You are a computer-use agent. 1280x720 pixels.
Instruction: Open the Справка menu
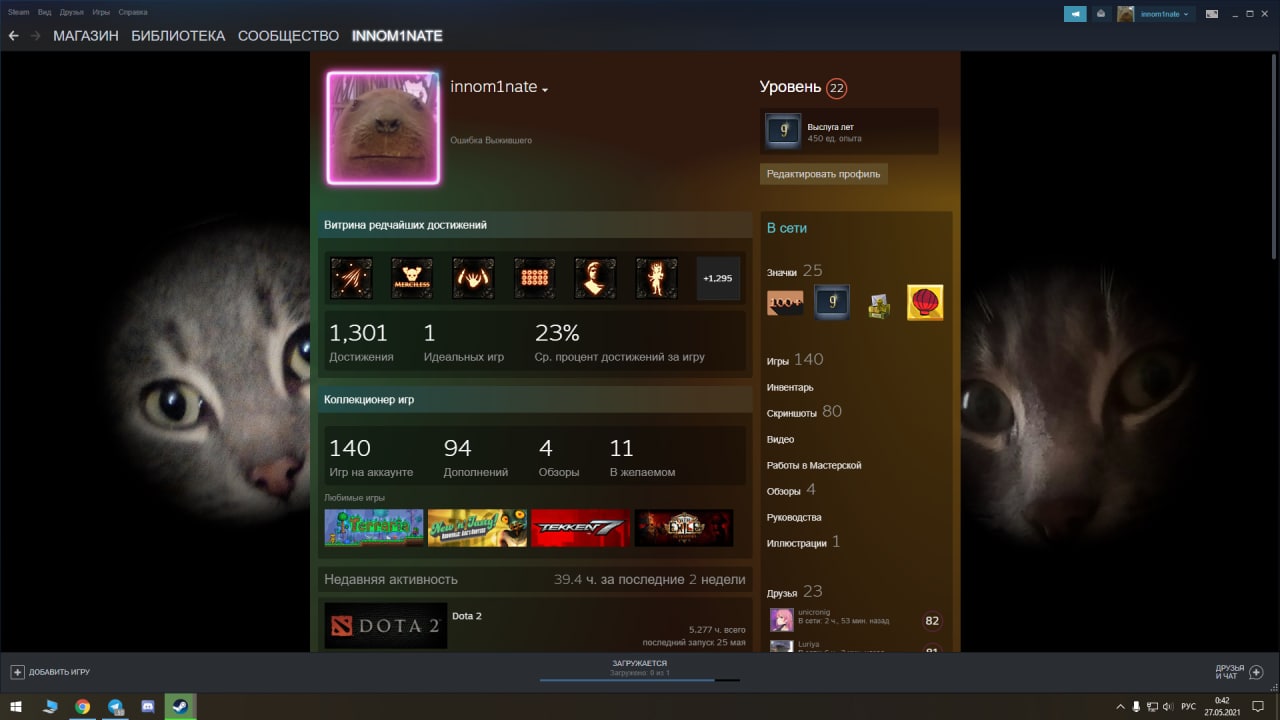coord(133,12)
